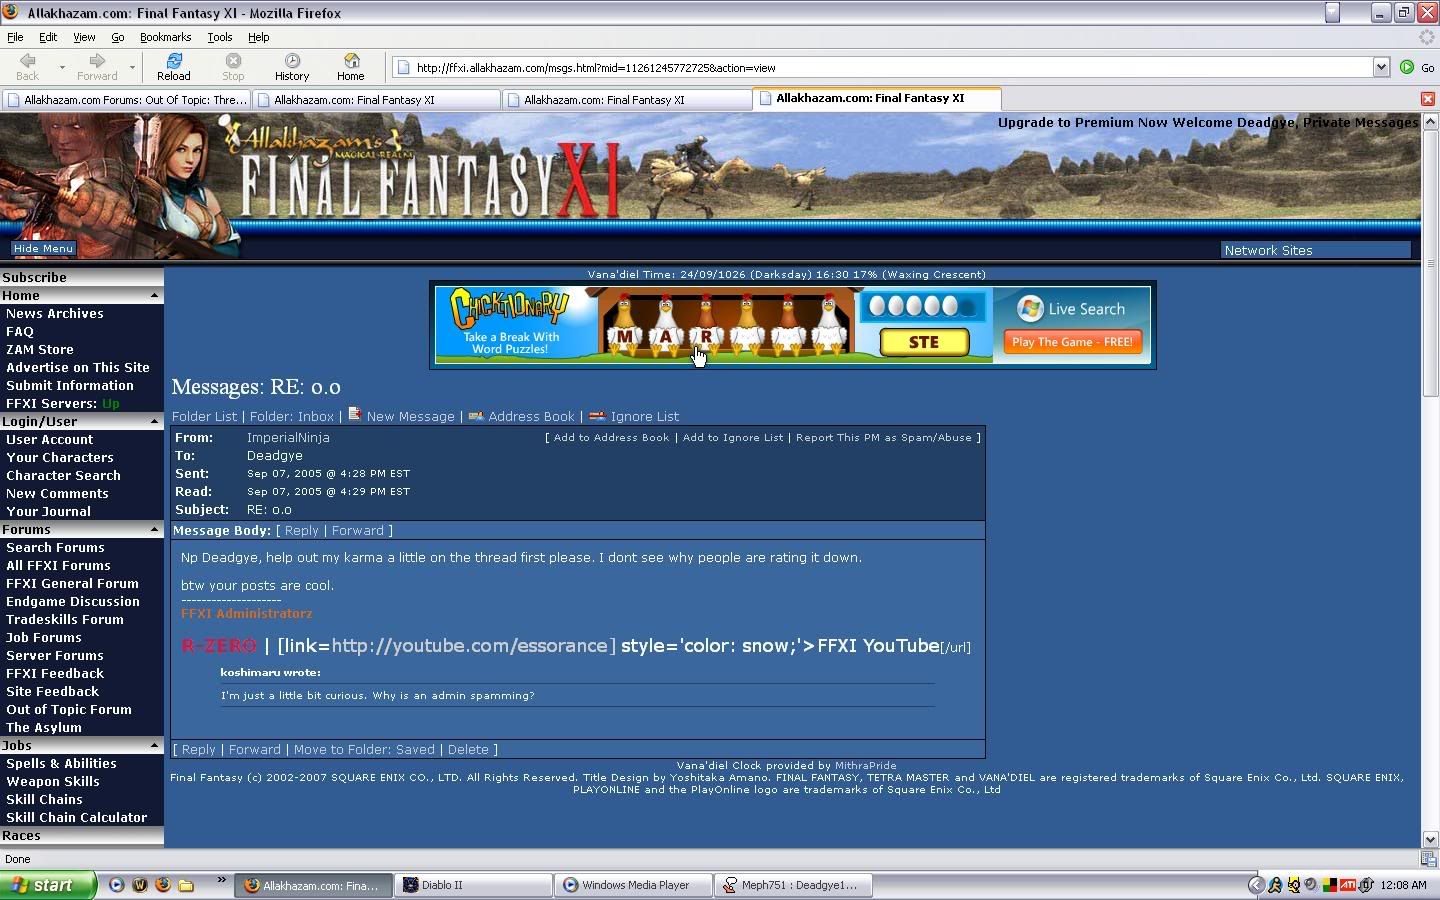The width and height of the screenshot is (1440, 900).
Task: Click the status bar icon at far right
Action: (x=1428, y=859)
